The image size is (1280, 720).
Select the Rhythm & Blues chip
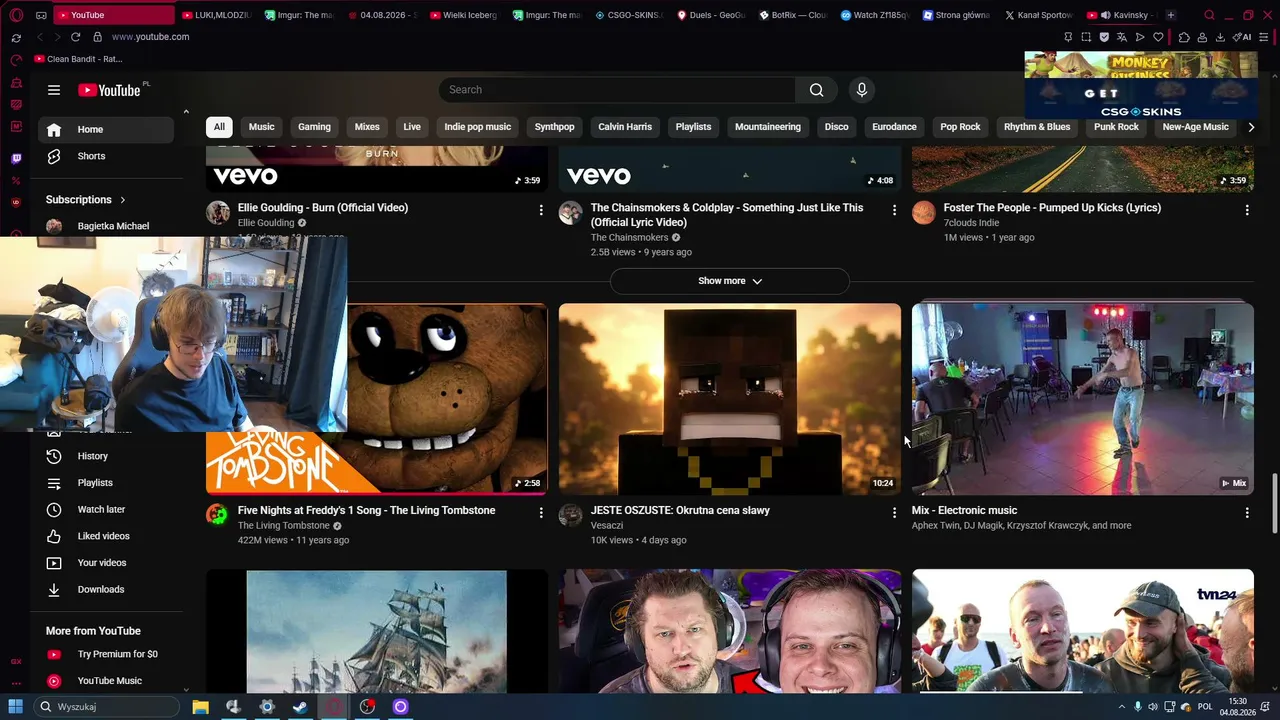pos(1037,127)
